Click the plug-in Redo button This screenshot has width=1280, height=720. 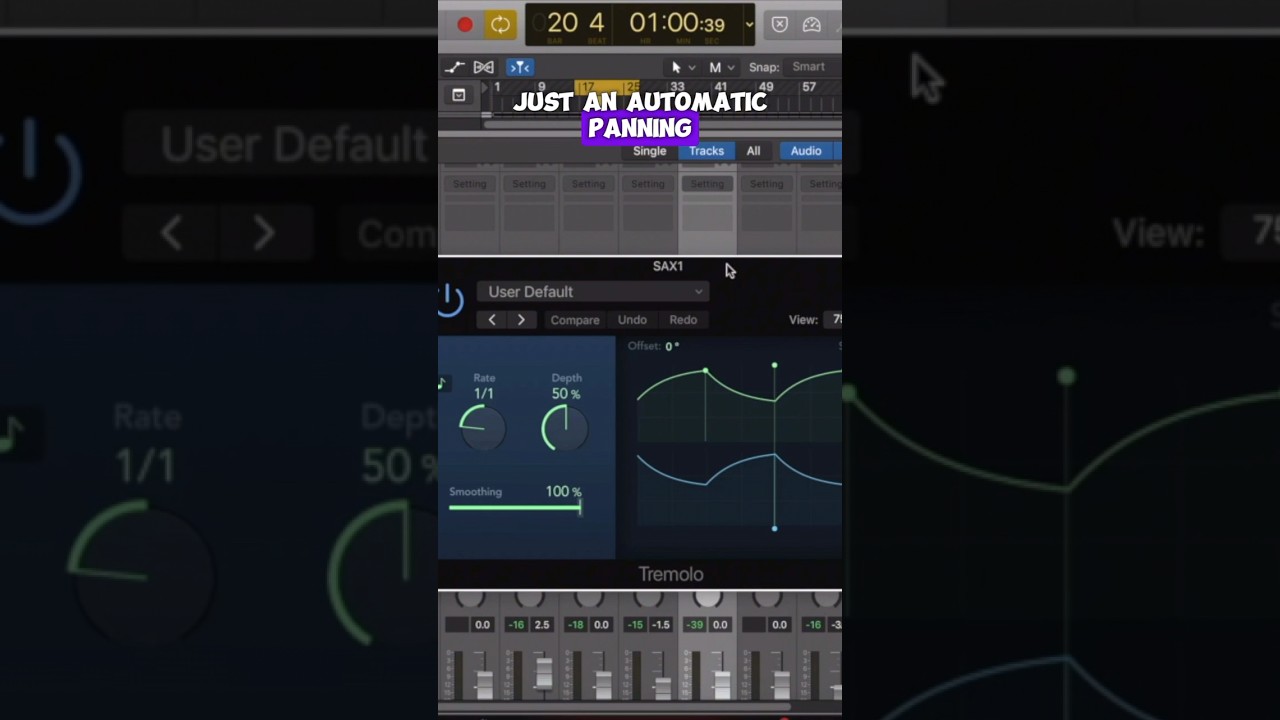point(683,320)
